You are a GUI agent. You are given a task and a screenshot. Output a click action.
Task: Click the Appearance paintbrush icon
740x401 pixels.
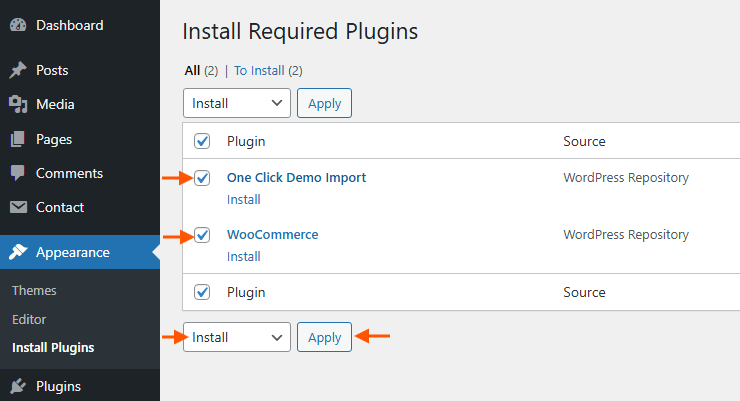18,252
